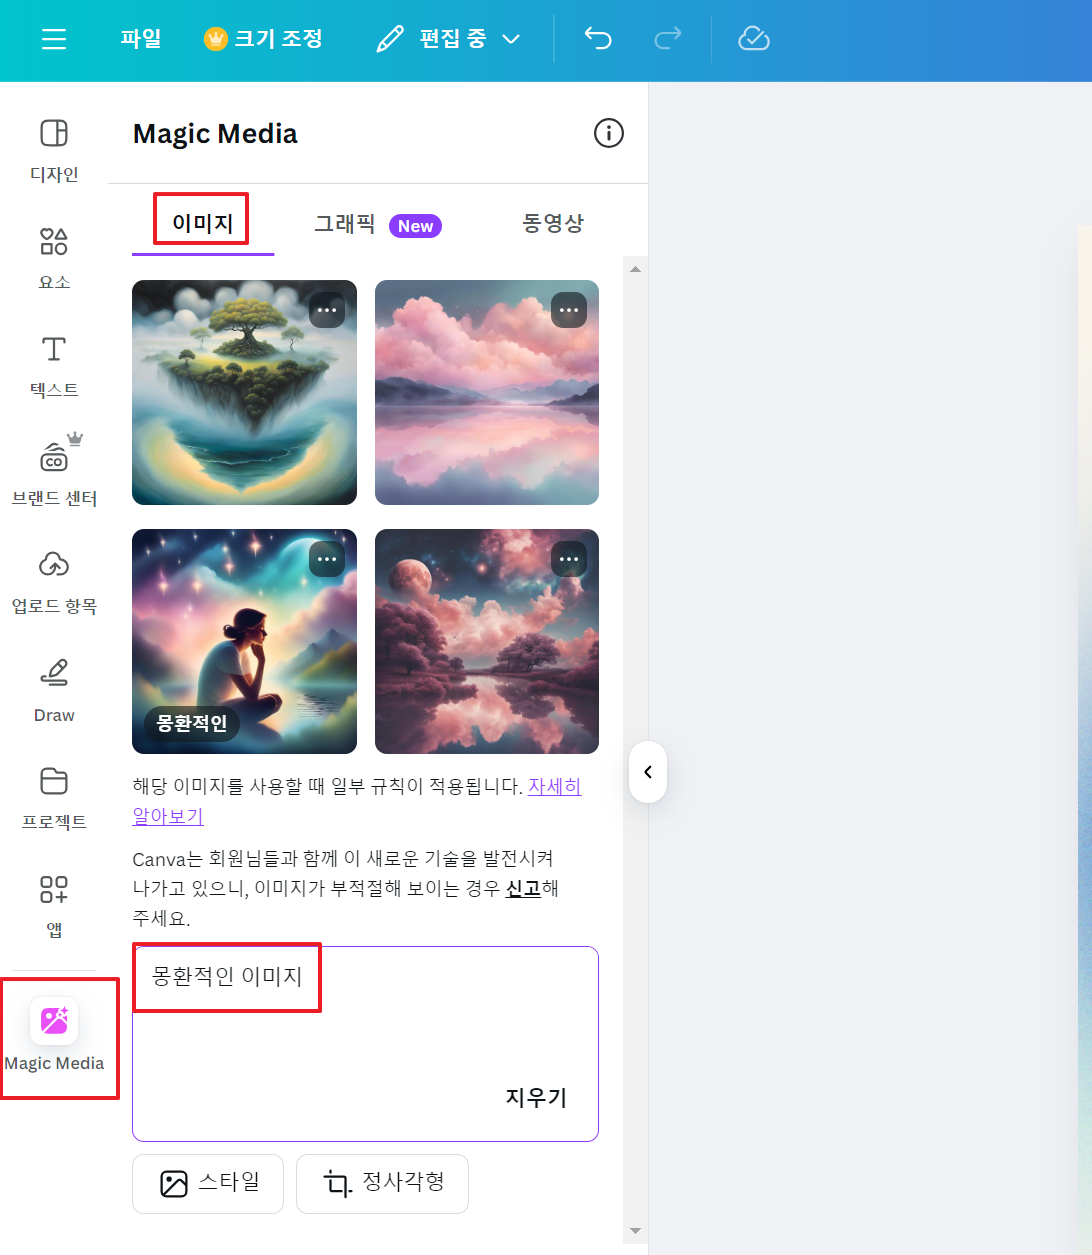1092x1255 pixels.
Task: Select the pink clouds lake image
Action: (487, 392)
